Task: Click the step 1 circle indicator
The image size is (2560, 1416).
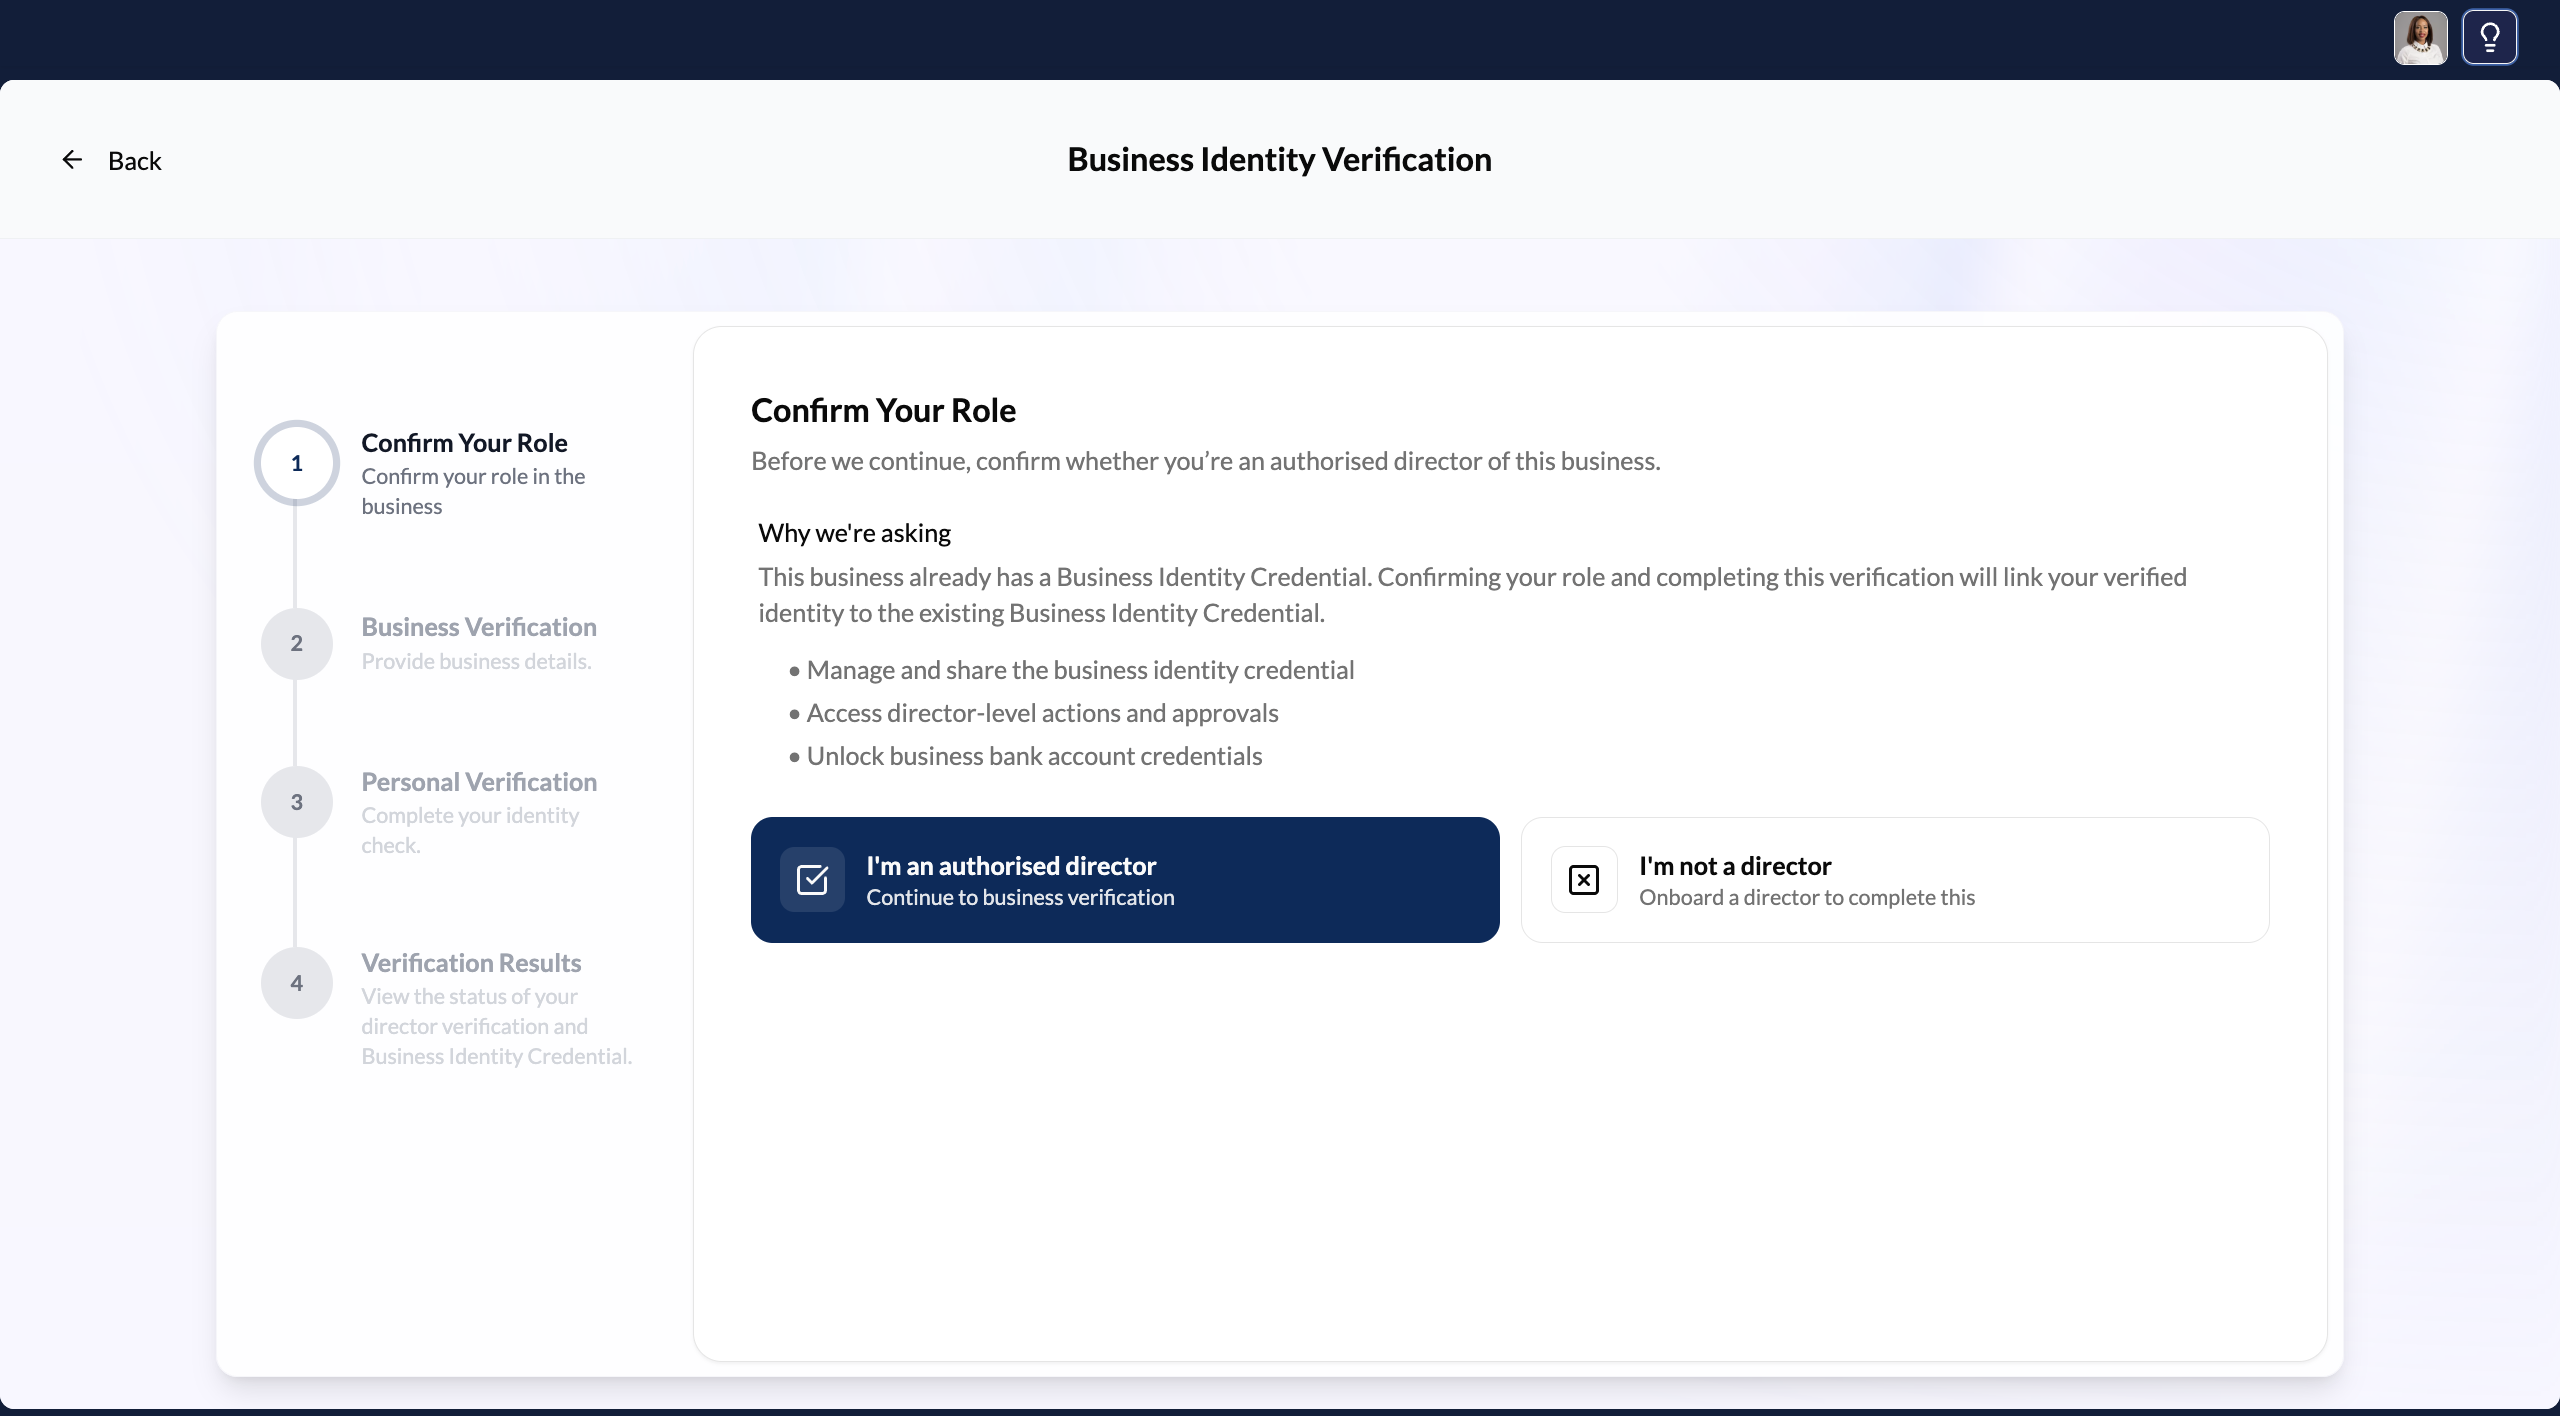Action: 296,463
